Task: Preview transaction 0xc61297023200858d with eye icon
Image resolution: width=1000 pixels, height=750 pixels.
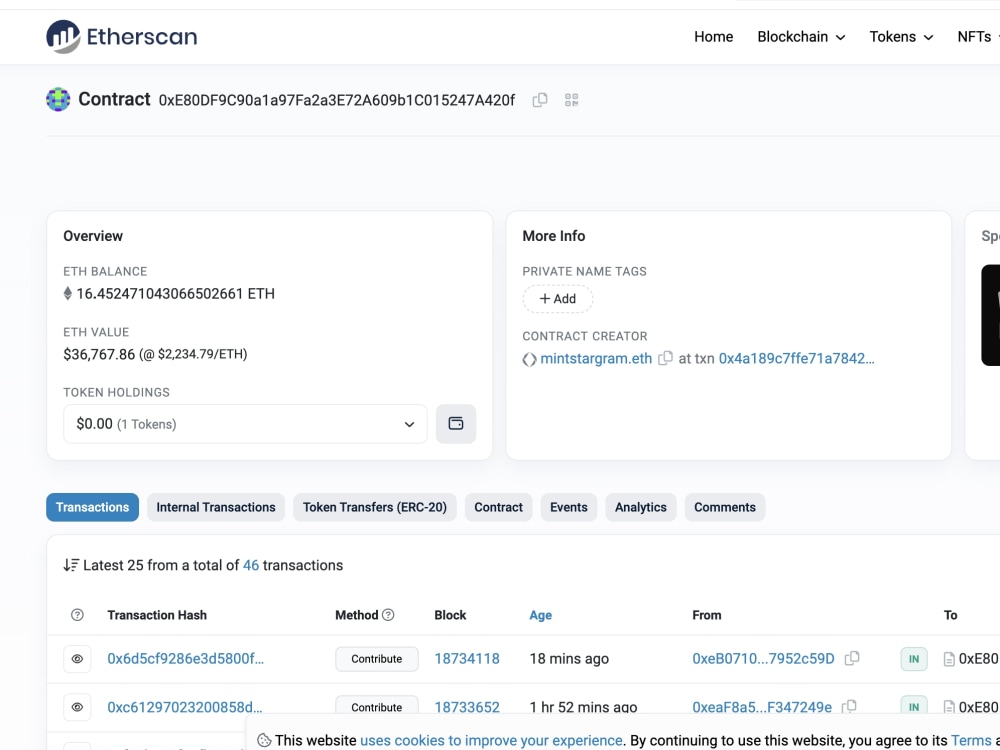Action: 77,707
